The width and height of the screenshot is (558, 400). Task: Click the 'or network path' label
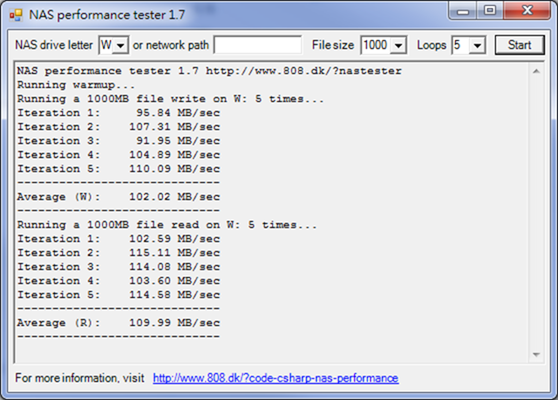[x=171, y=45]
